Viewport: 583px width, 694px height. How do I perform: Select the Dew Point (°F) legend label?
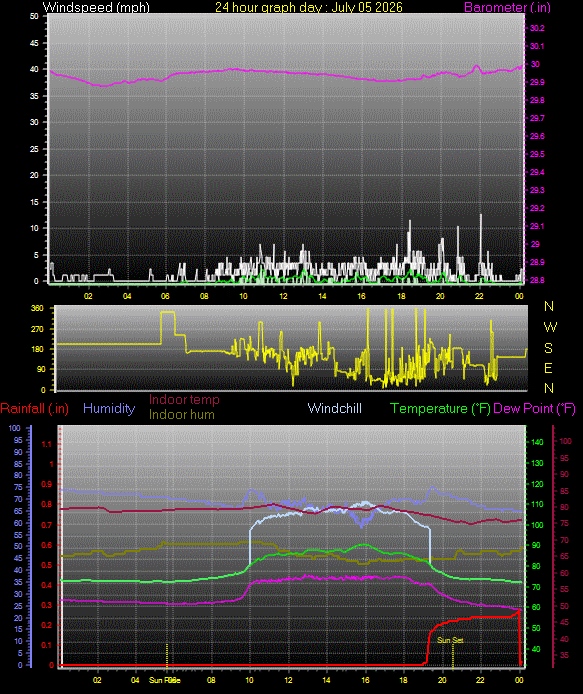pyautogui.click(x=534, y=408)
